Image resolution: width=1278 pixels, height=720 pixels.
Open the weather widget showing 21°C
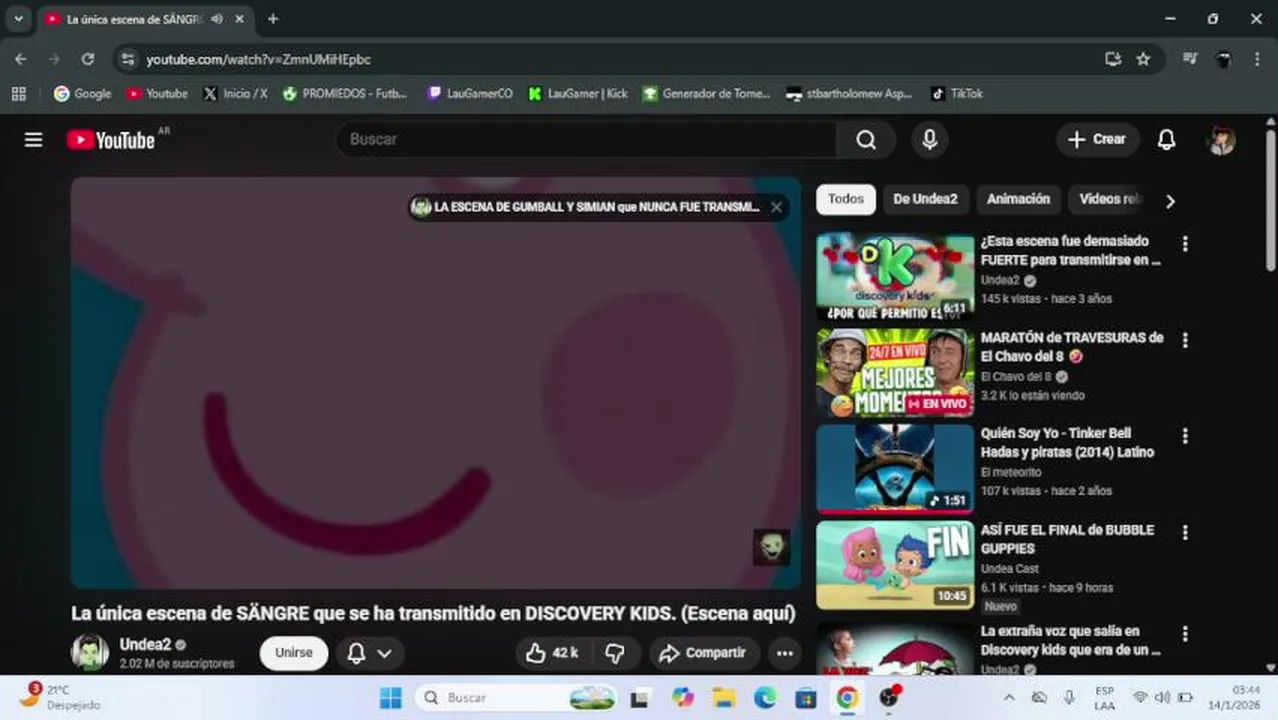tap(60, 697)
